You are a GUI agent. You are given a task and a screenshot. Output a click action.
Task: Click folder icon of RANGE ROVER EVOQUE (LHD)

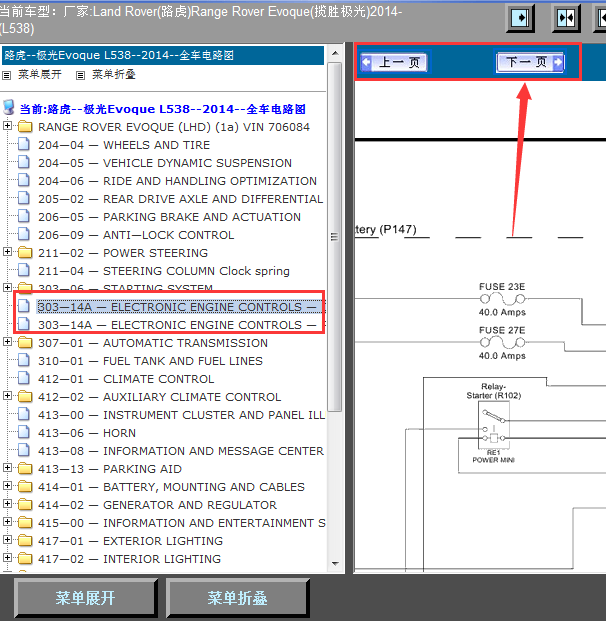(x=25, y=127)
